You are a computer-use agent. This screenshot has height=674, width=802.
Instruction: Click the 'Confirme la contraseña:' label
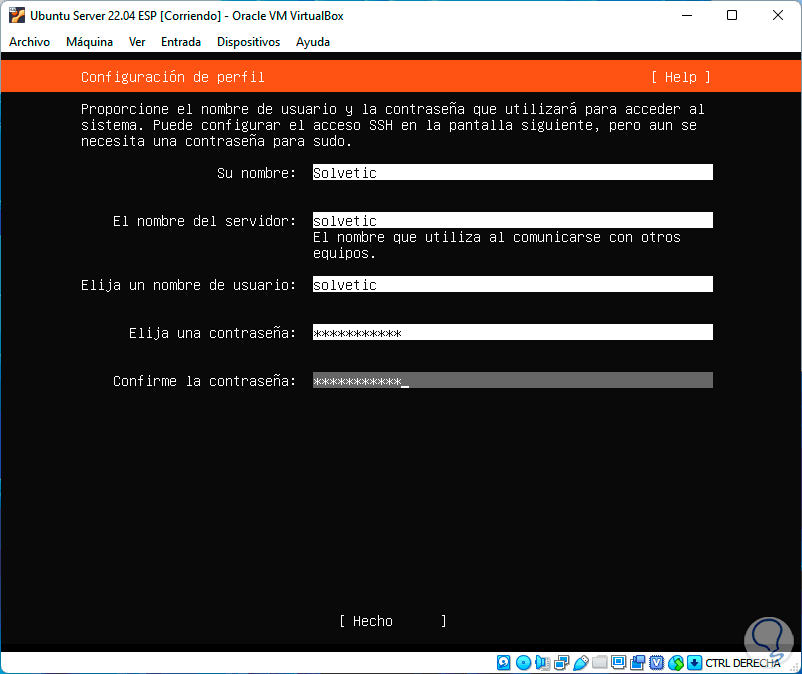point(204,381)
